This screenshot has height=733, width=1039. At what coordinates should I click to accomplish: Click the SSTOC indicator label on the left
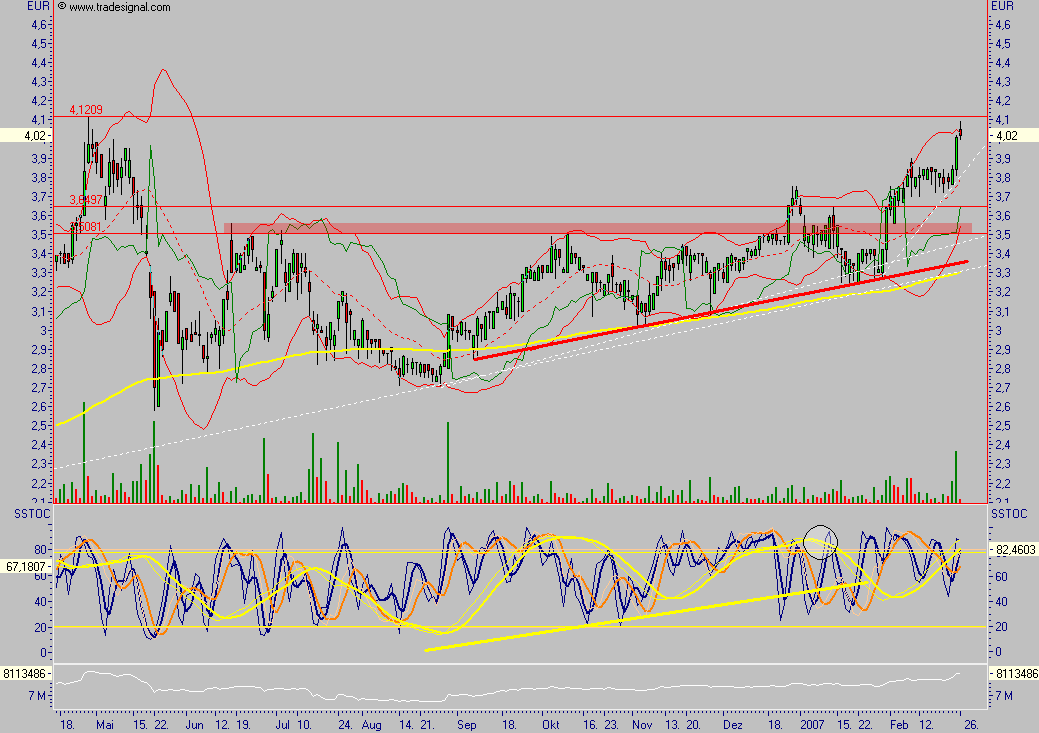point(31,514)
